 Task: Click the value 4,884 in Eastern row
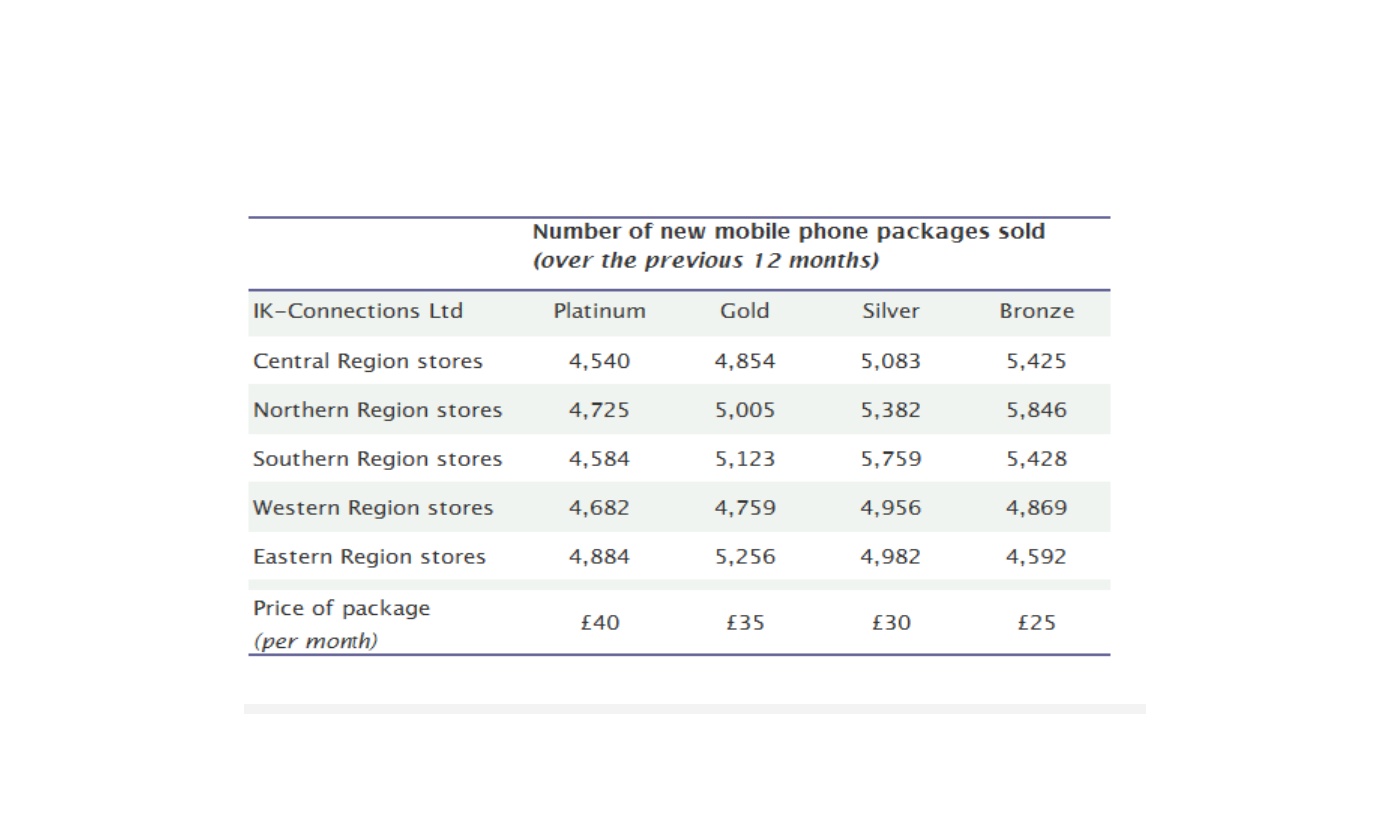(599, 557)
